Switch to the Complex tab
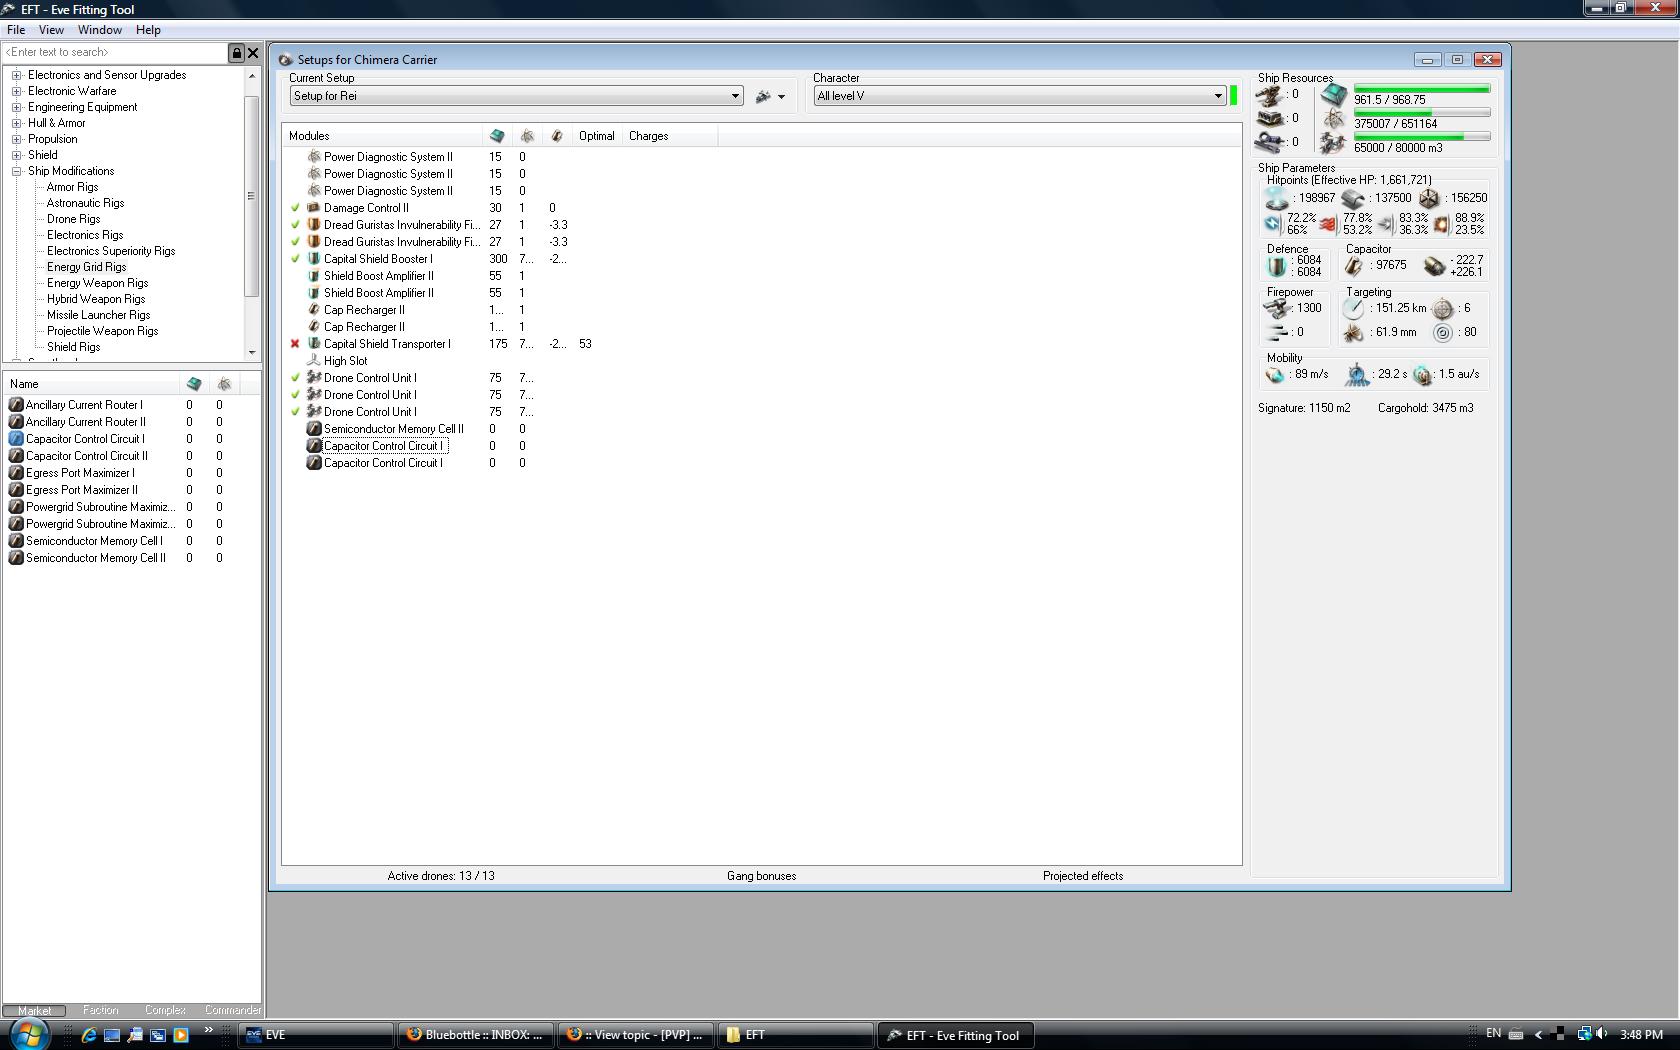 point(165,1011)
